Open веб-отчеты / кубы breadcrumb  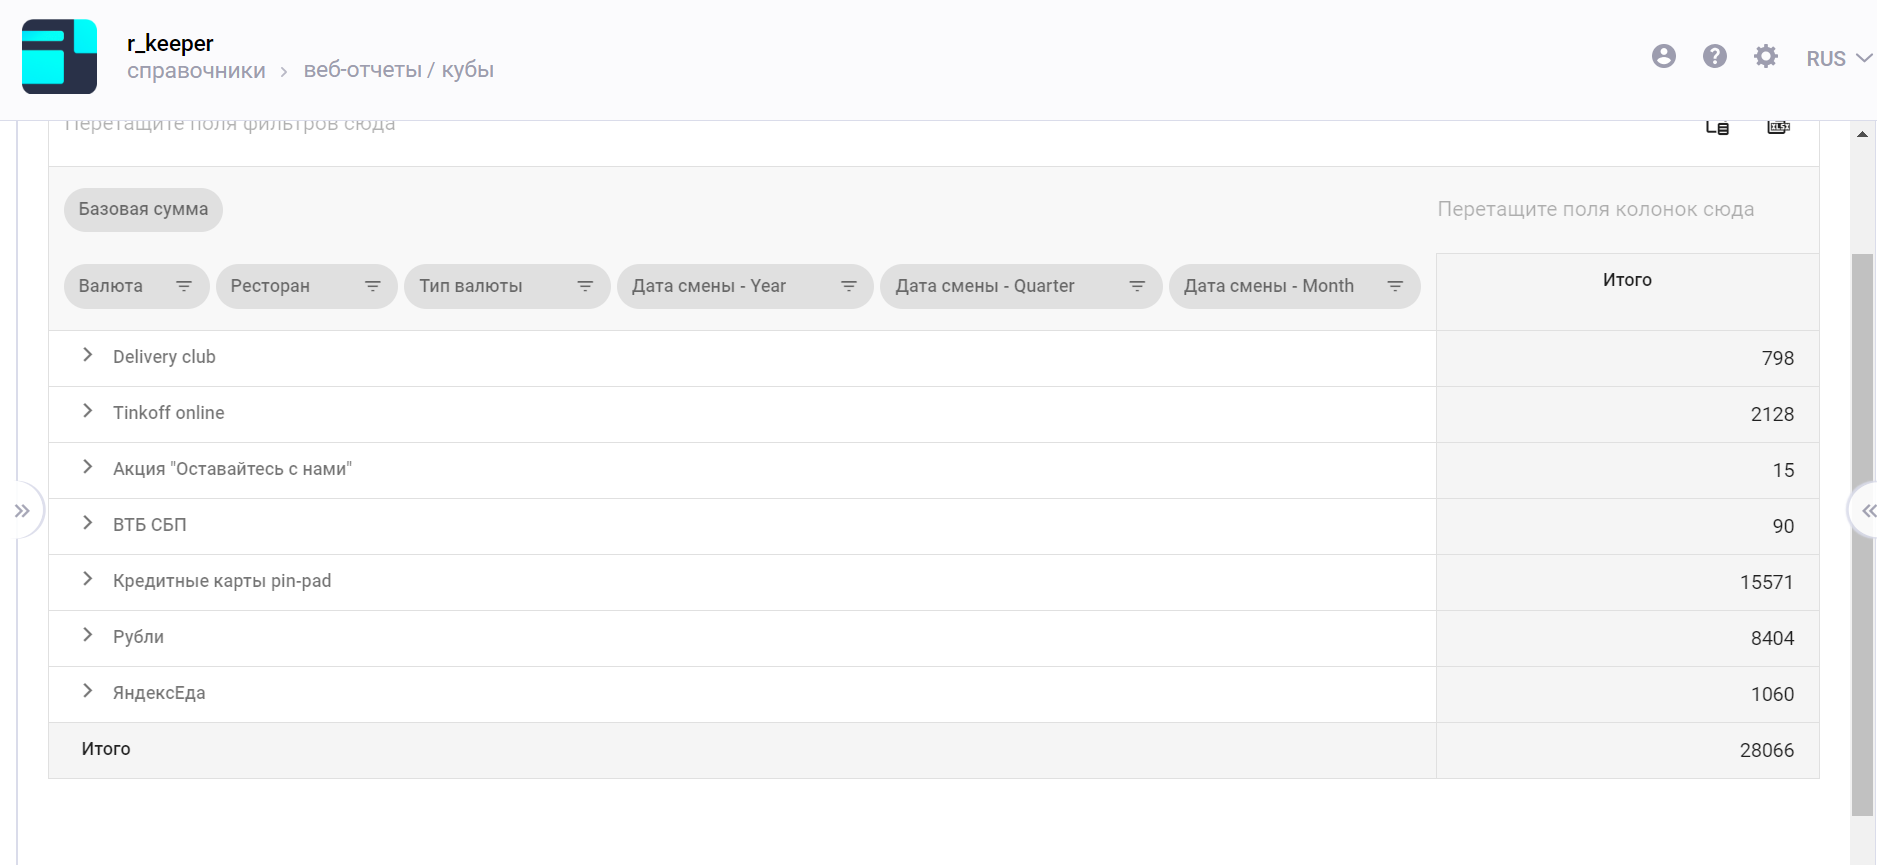coord(398,70)
